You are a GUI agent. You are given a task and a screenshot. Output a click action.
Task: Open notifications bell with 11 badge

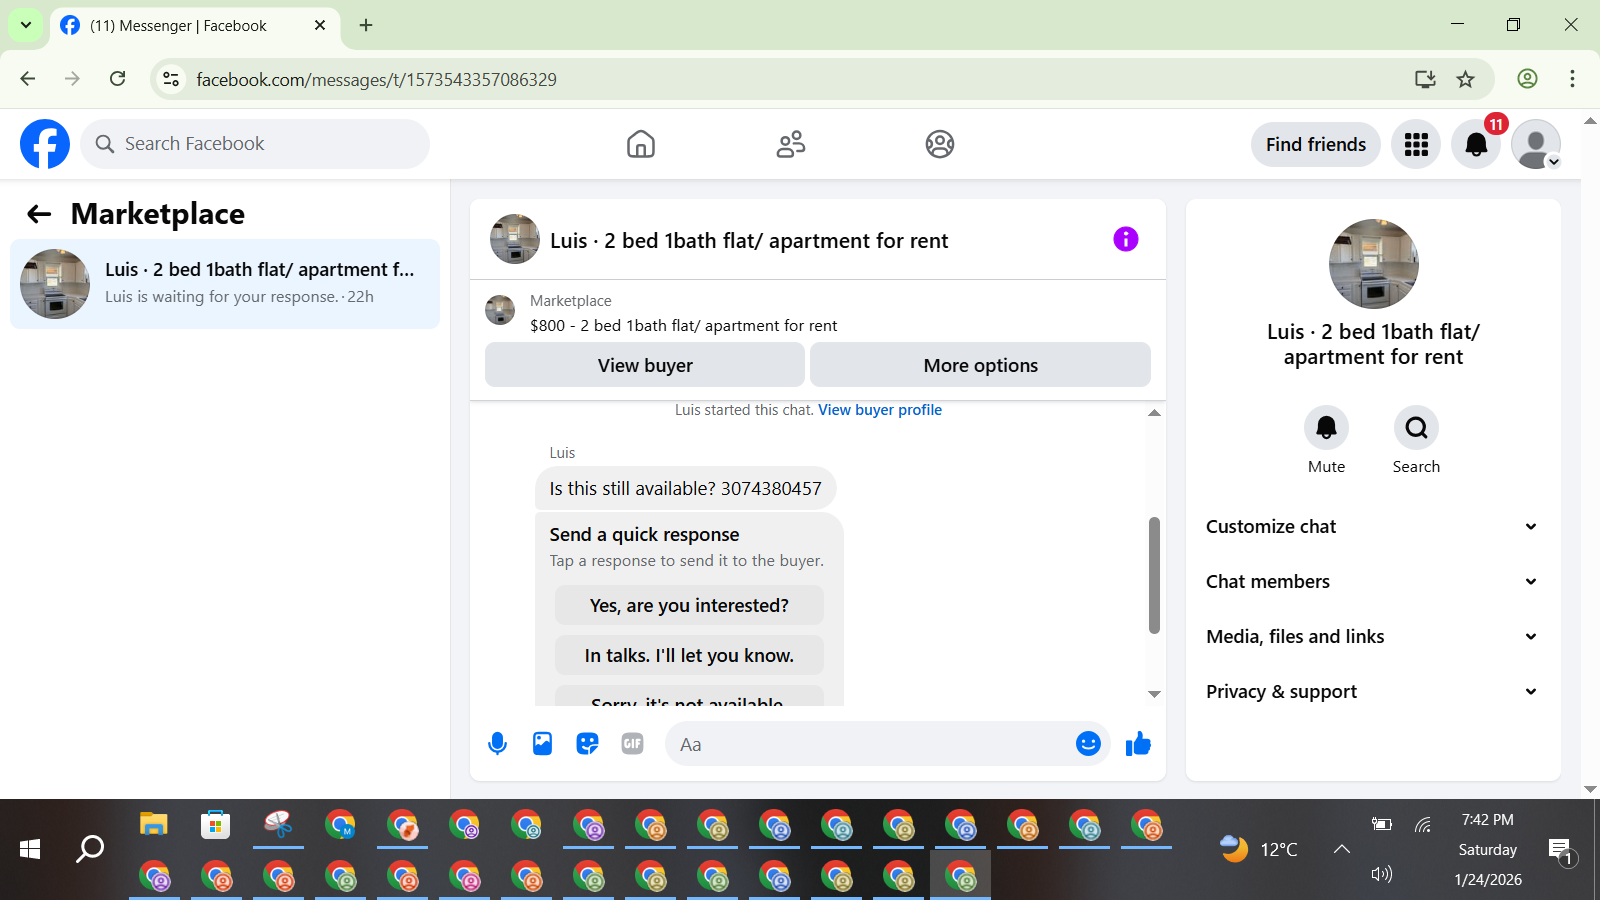point(1476,144)
